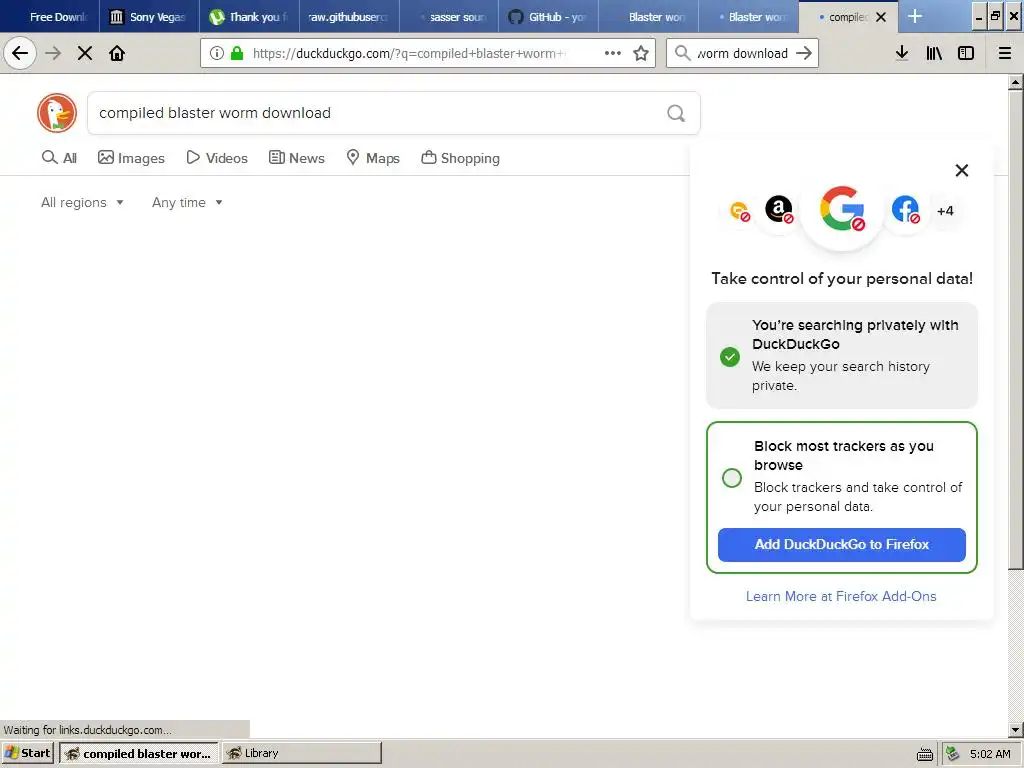Select the Images results category
1024x768 pixels.
pyautogui.click(x=131, y=158)
